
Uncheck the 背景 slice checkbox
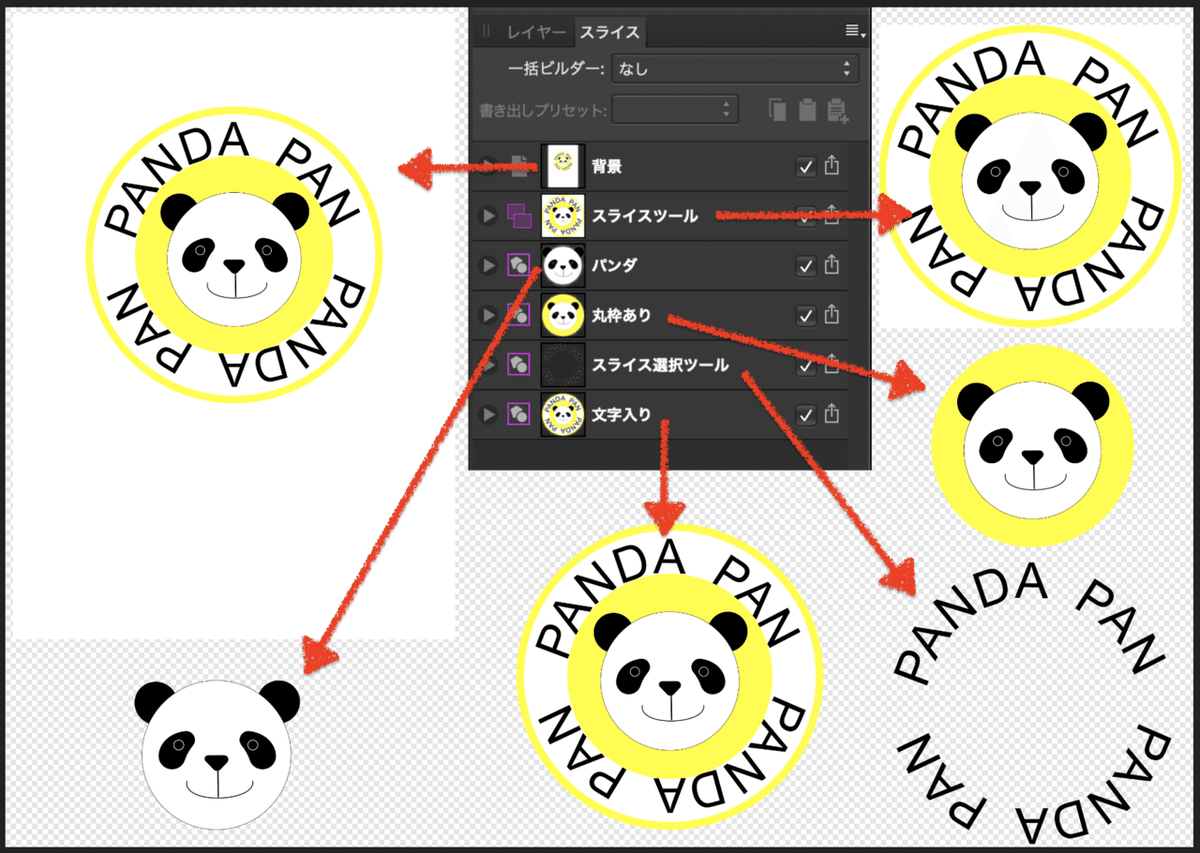(x=805, y=167)
